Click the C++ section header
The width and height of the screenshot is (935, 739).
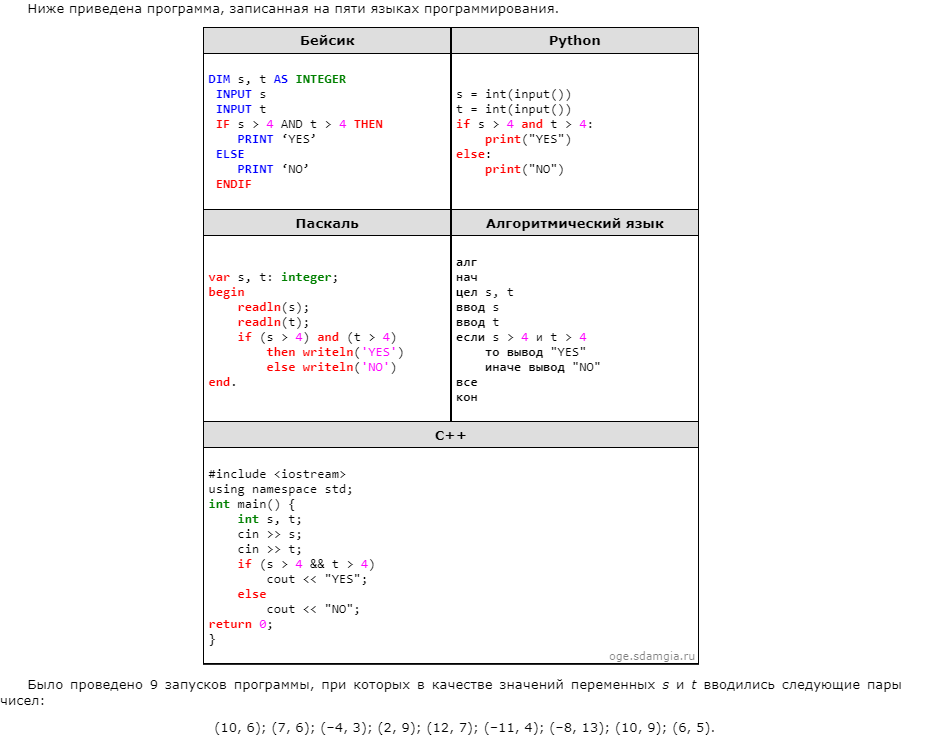click(x=450, y=435)
